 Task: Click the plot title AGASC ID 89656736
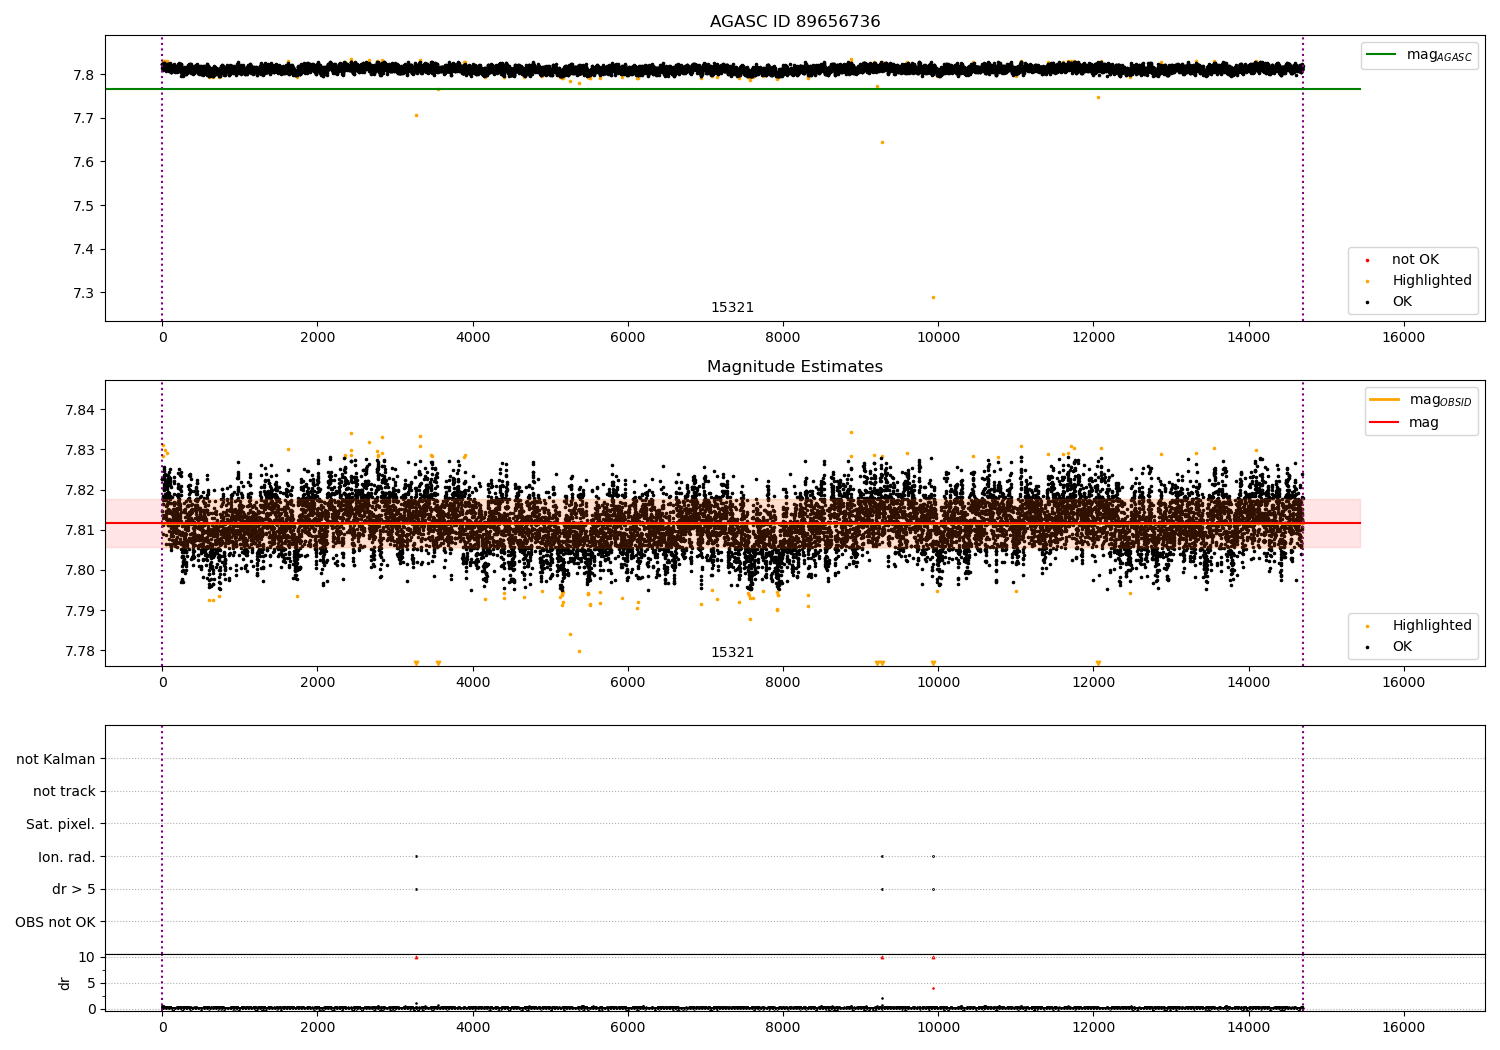795,22
